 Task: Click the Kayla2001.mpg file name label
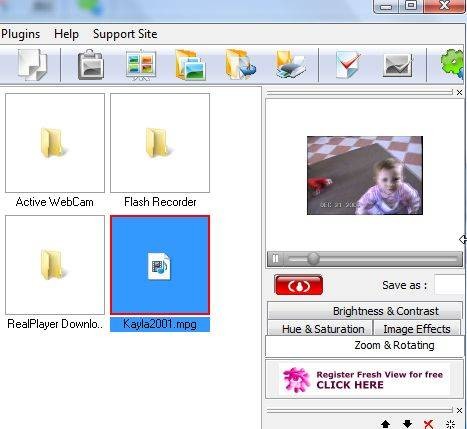click(160, 324)
